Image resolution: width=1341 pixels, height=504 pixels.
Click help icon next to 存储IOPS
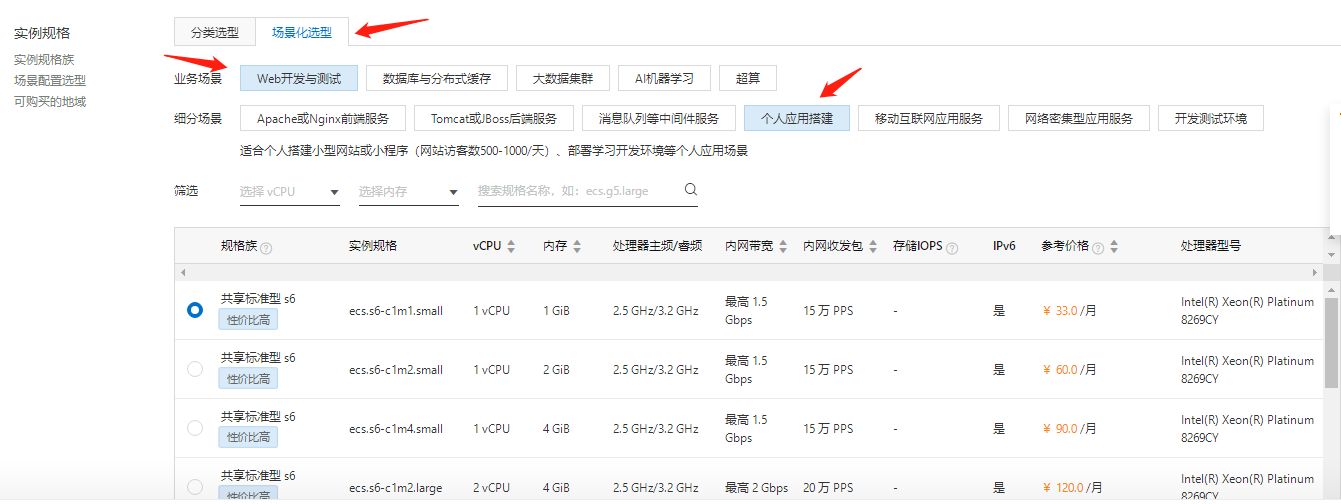click(x=952, y=247)
